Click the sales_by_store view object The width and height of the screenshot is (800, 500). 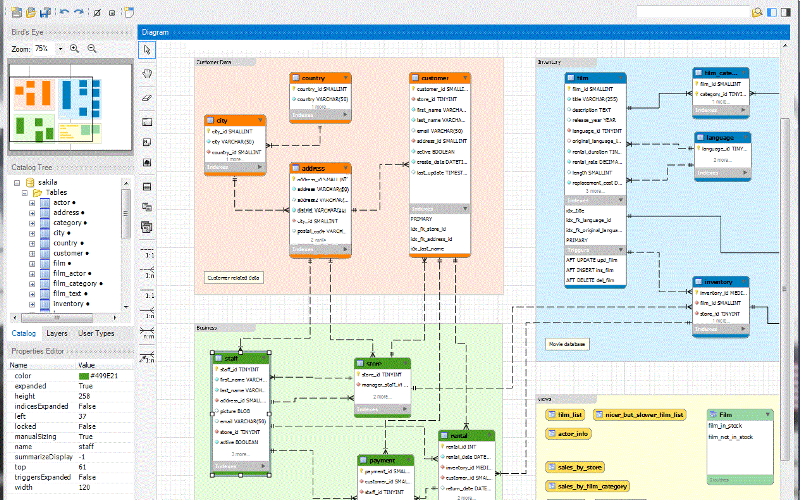click(579, 467)
